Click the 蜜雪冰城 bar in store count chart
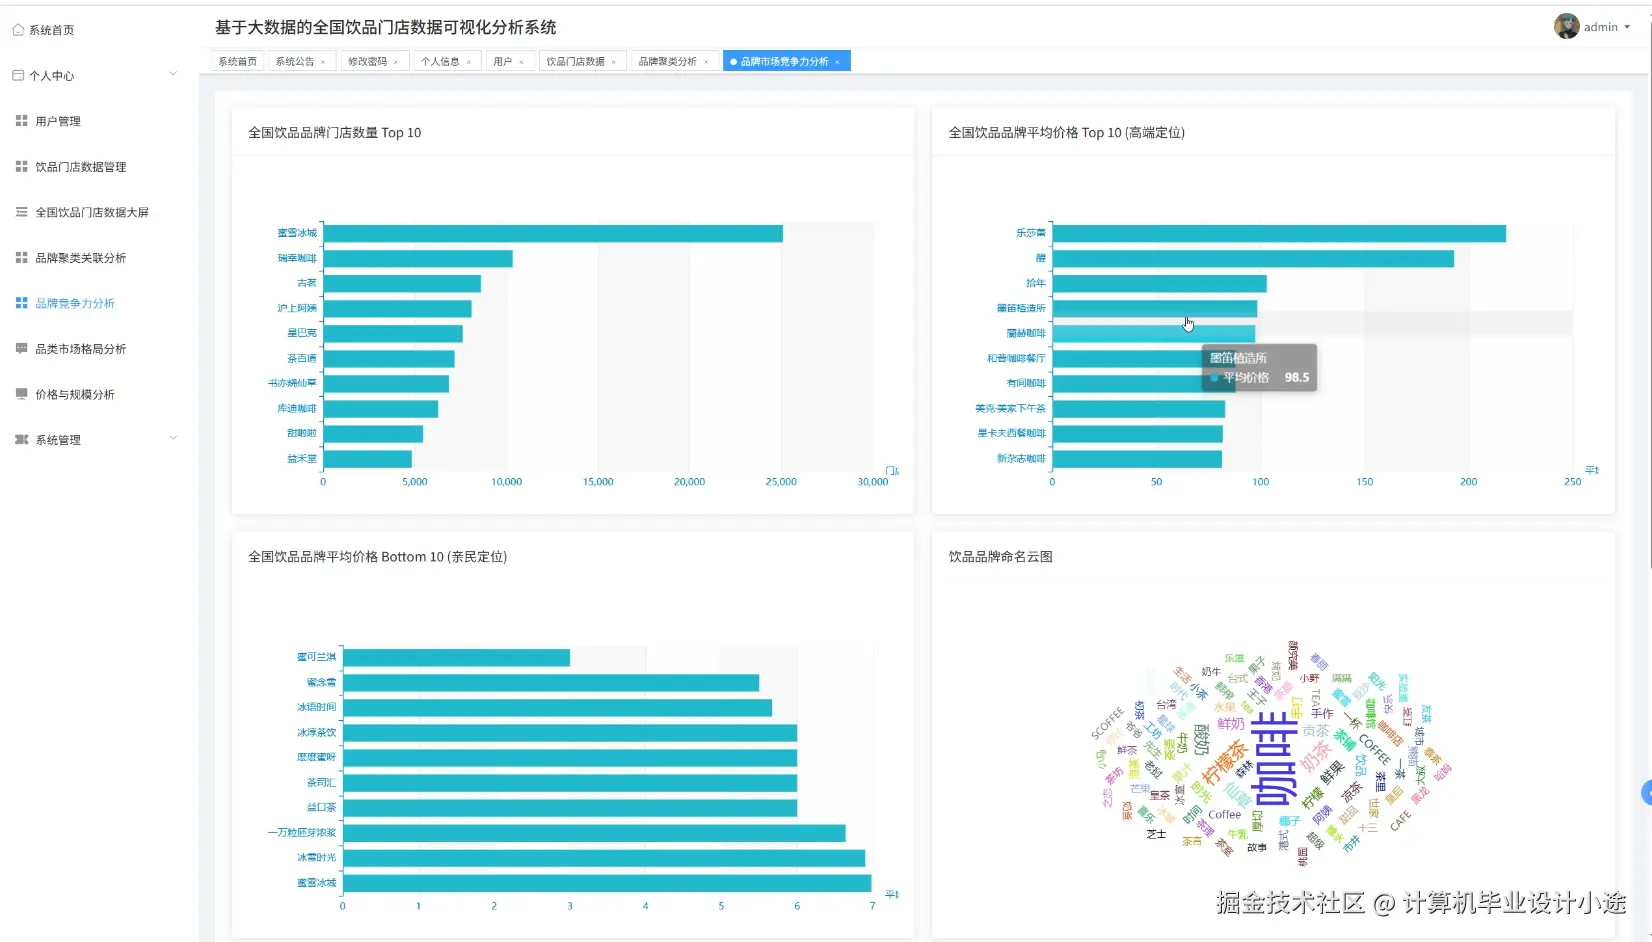 (553, 233)
